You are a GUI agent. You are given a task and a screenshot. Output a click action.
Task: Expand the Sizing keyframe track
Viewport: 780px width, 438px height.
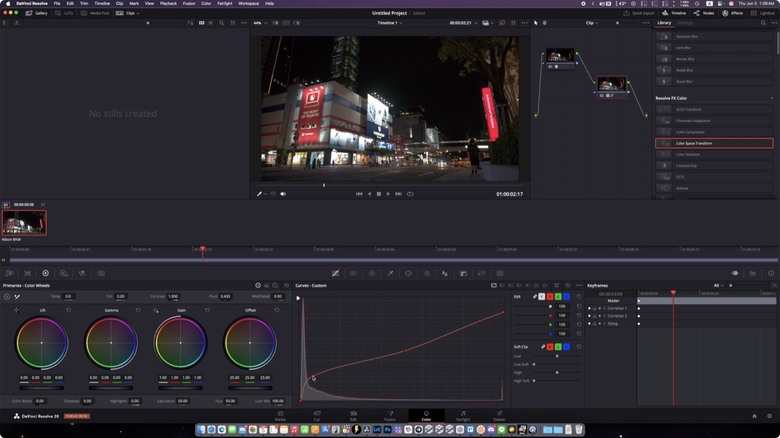point(605,324)
